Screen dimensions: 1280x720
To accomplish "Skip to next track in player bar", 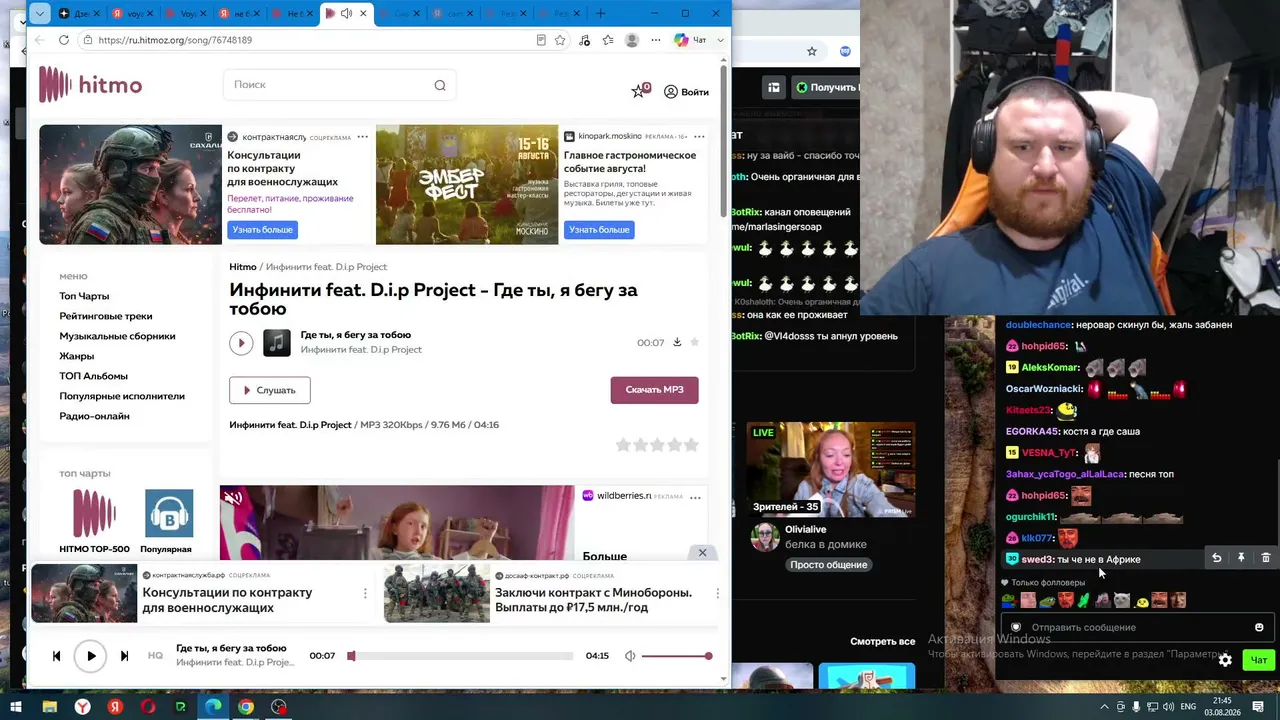I will tap(124, 656).
